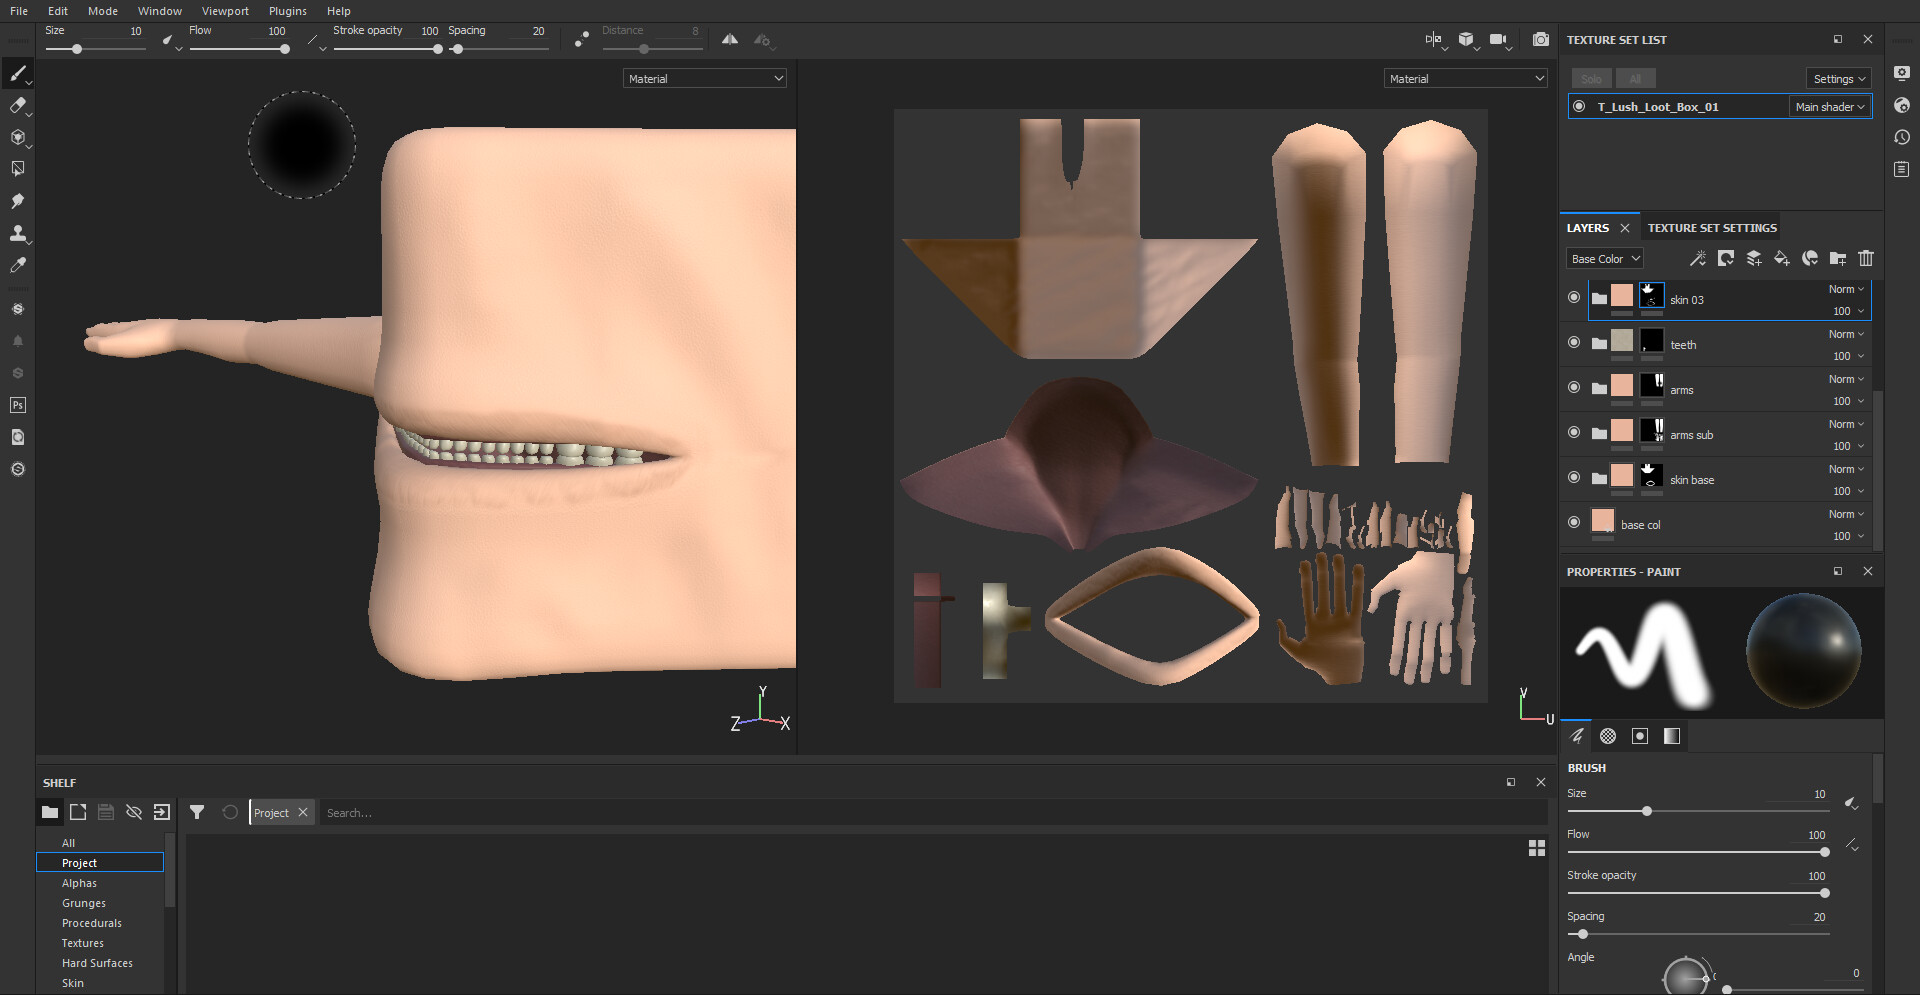Open the Base Color channel dropdown
The image size is (1920, 995).
[1604, 258]
